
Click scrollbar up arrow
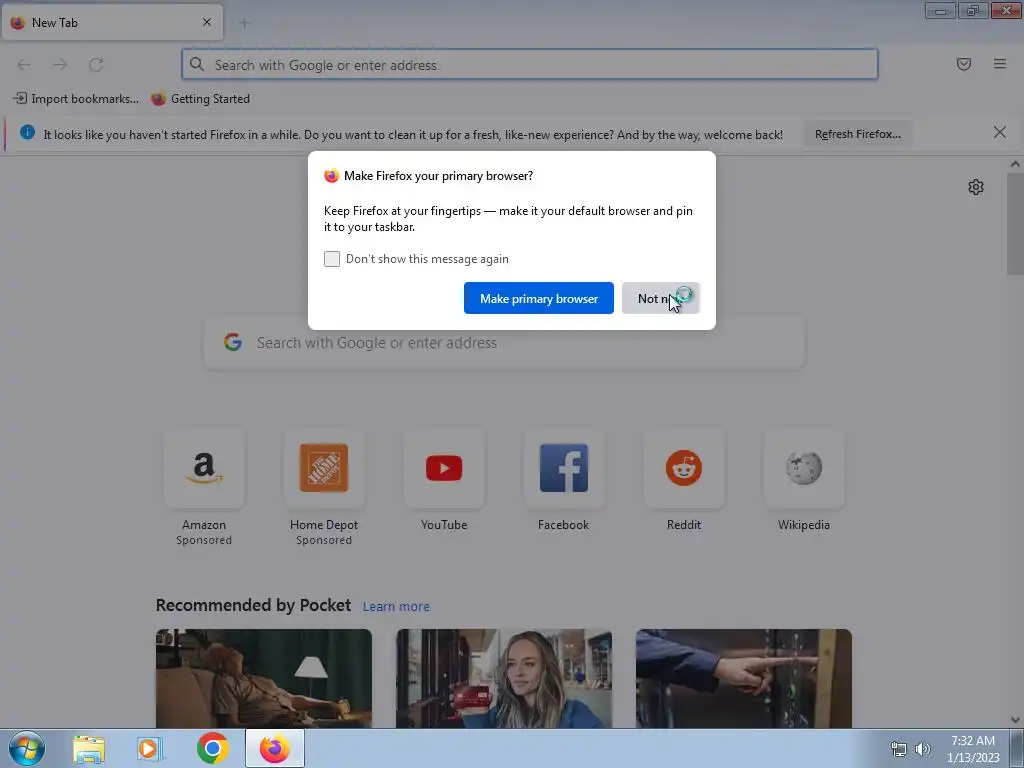click(x=1015, y=165)
